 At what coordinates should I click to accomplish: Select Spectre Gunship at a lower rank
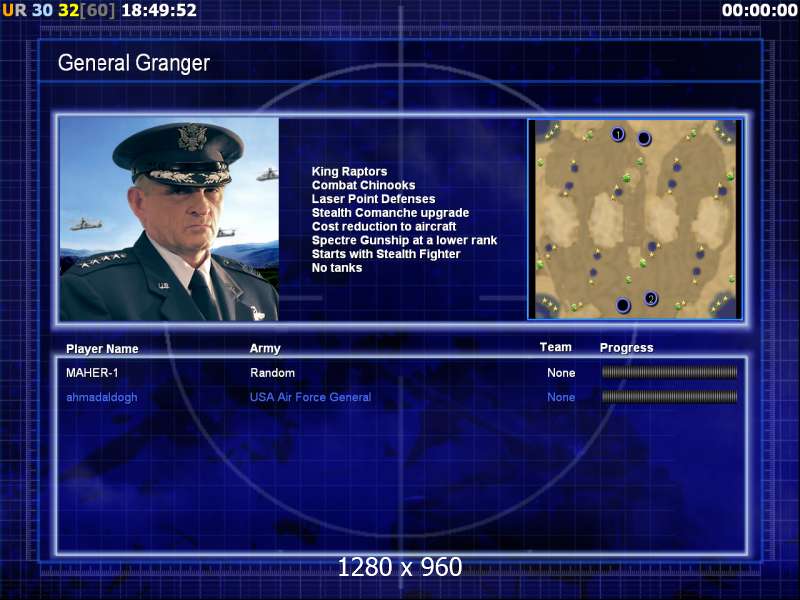pyautogui.click(x=404, y=240)
